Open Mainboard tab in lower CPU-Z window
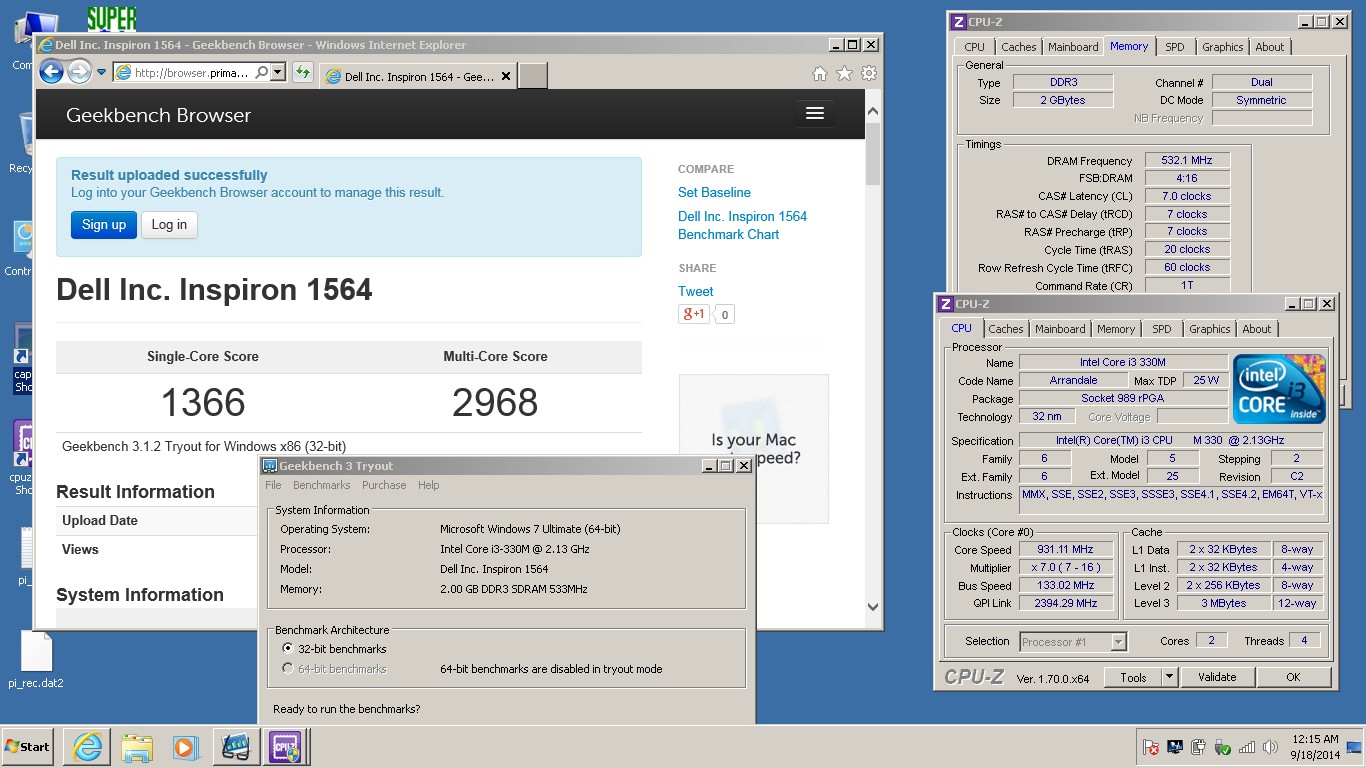Viewport: 1366px width, 768px height. click(1060, 329)
